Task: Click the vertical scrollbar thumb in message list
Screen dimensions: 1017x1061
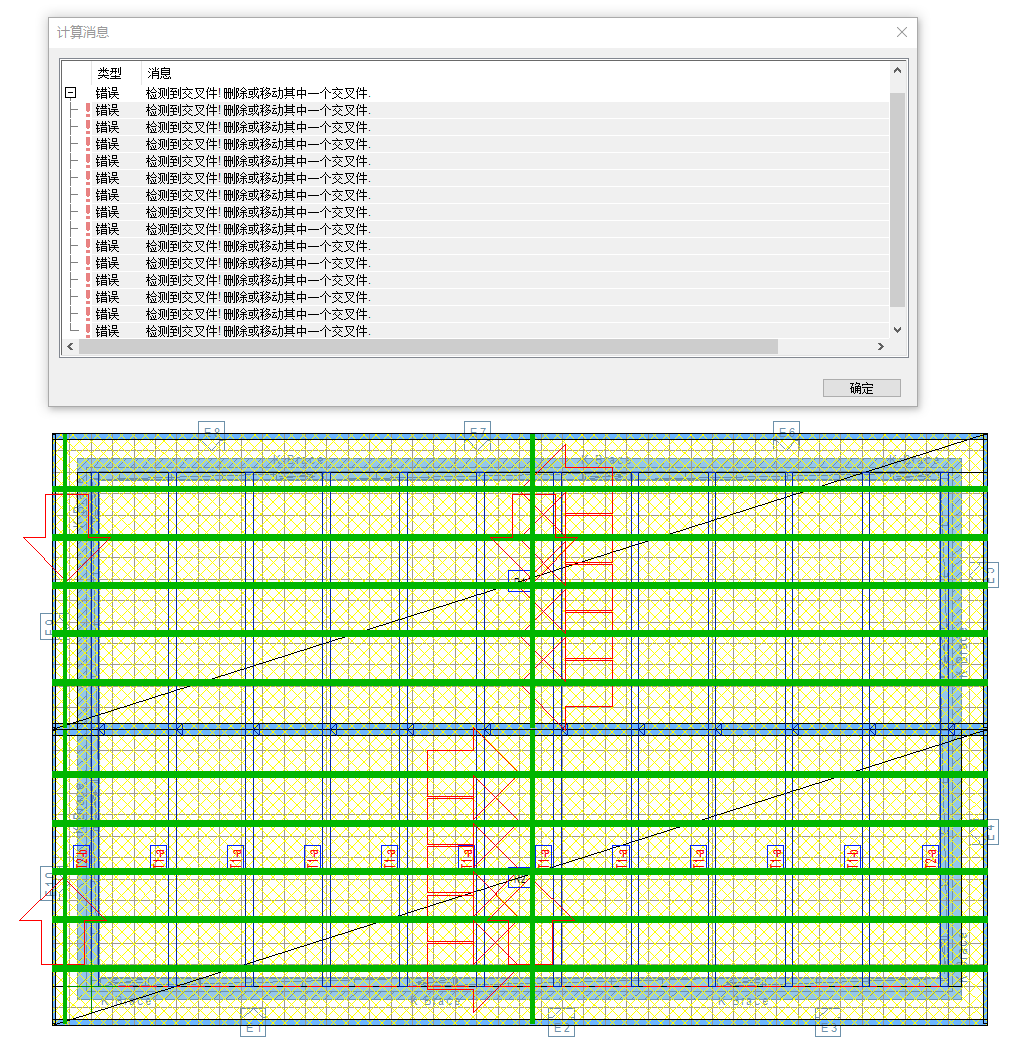Action: (897, 200)
